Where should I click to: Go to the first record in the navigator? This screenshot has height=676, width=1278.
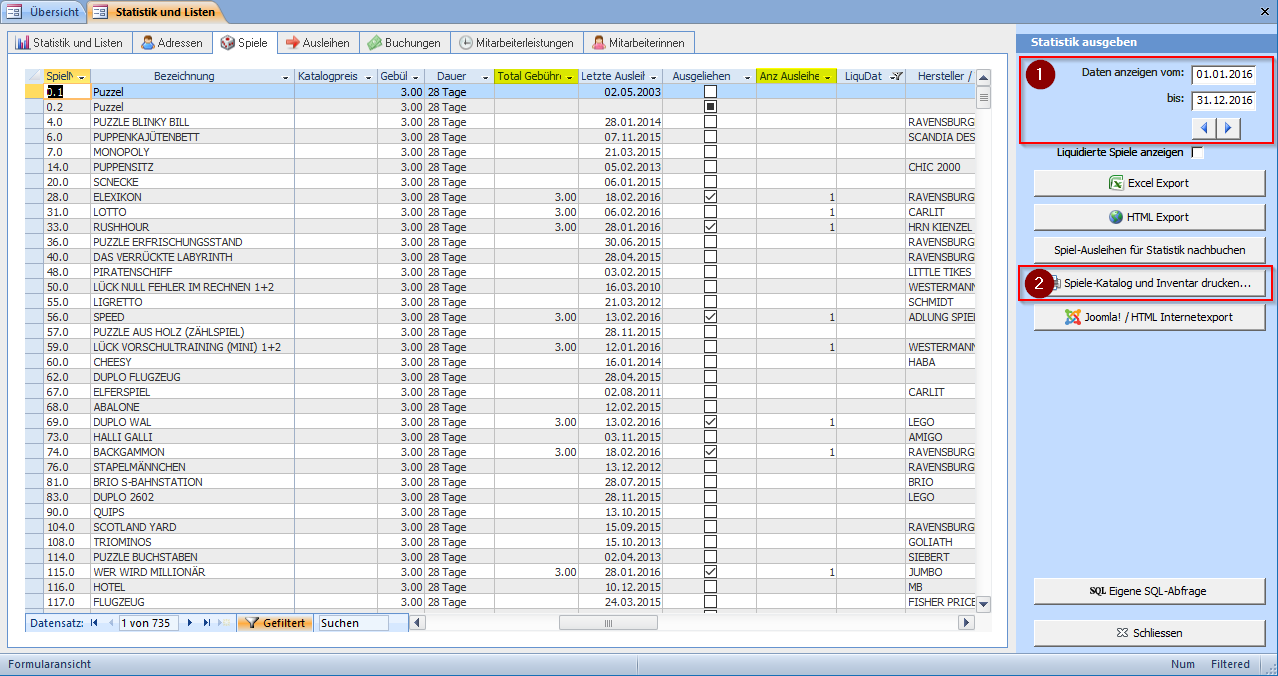[x=94, y=623]
